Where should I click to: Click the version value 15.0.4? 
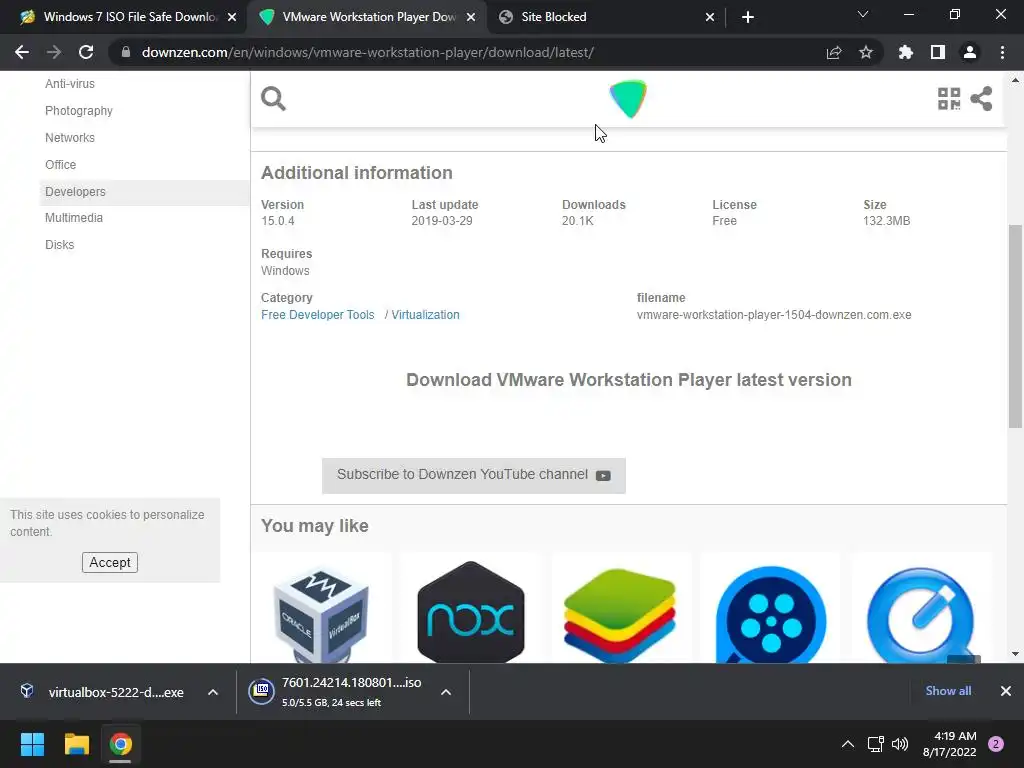[x=278, y=221]
